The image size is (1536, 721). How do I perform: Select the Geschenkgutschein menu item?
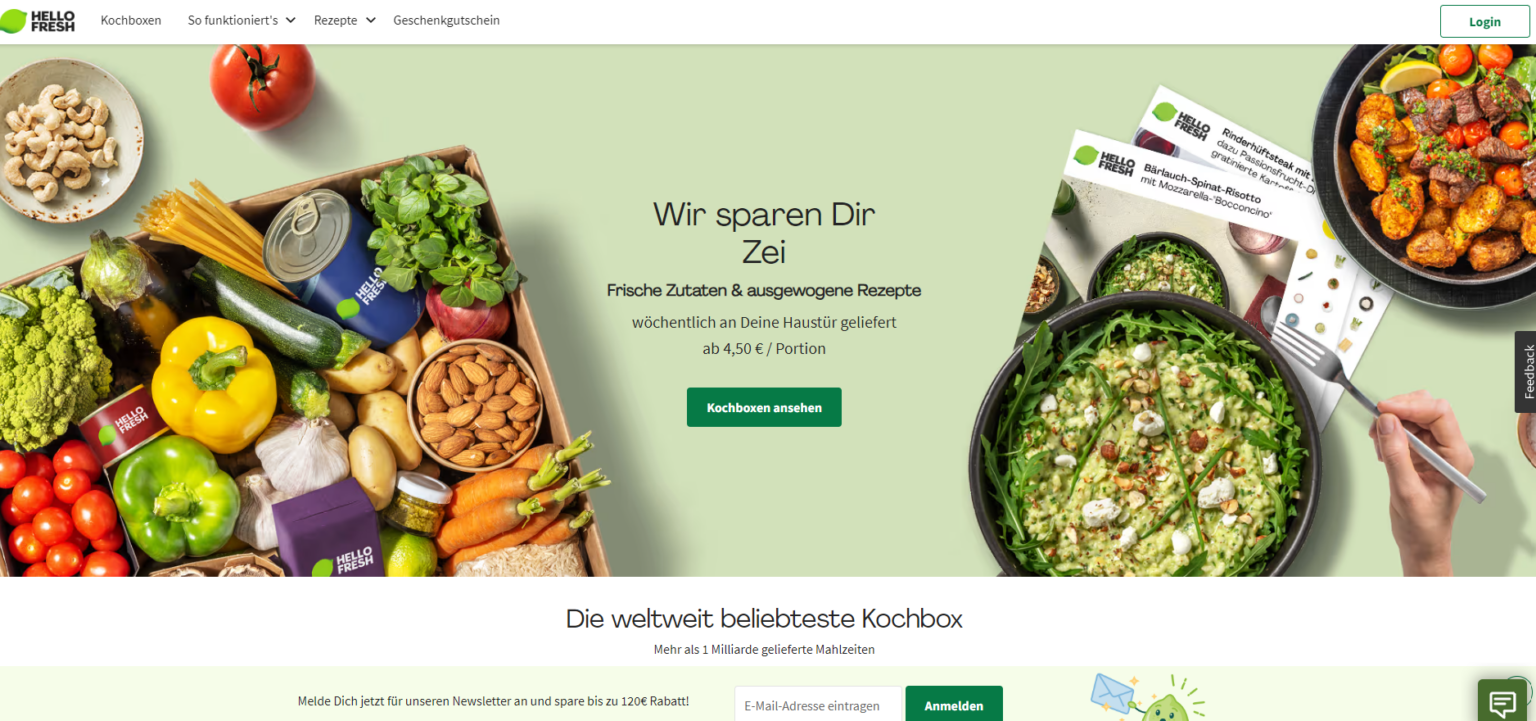446,20
